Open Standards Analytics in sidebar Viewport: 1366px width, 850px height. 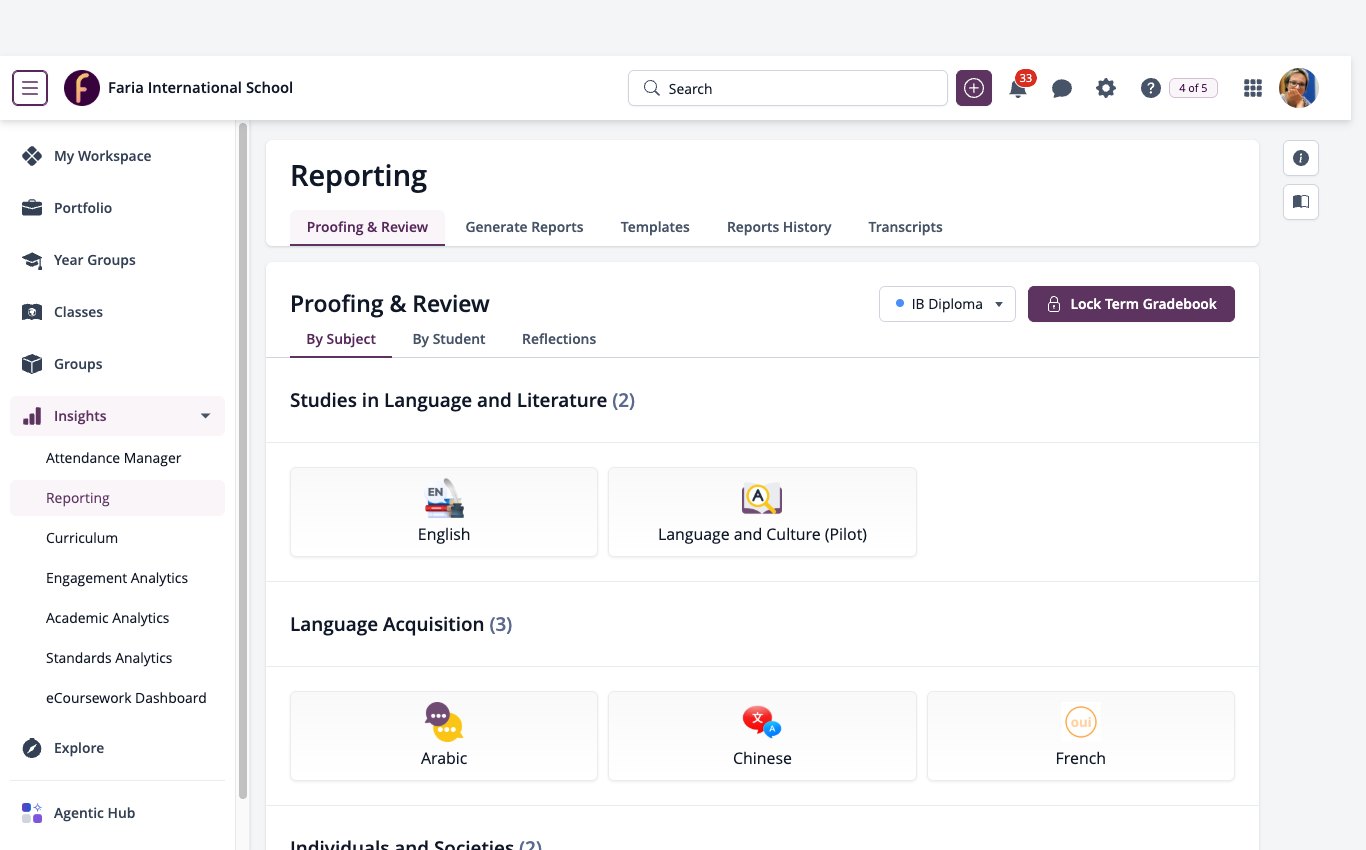(x=117, y=658)
